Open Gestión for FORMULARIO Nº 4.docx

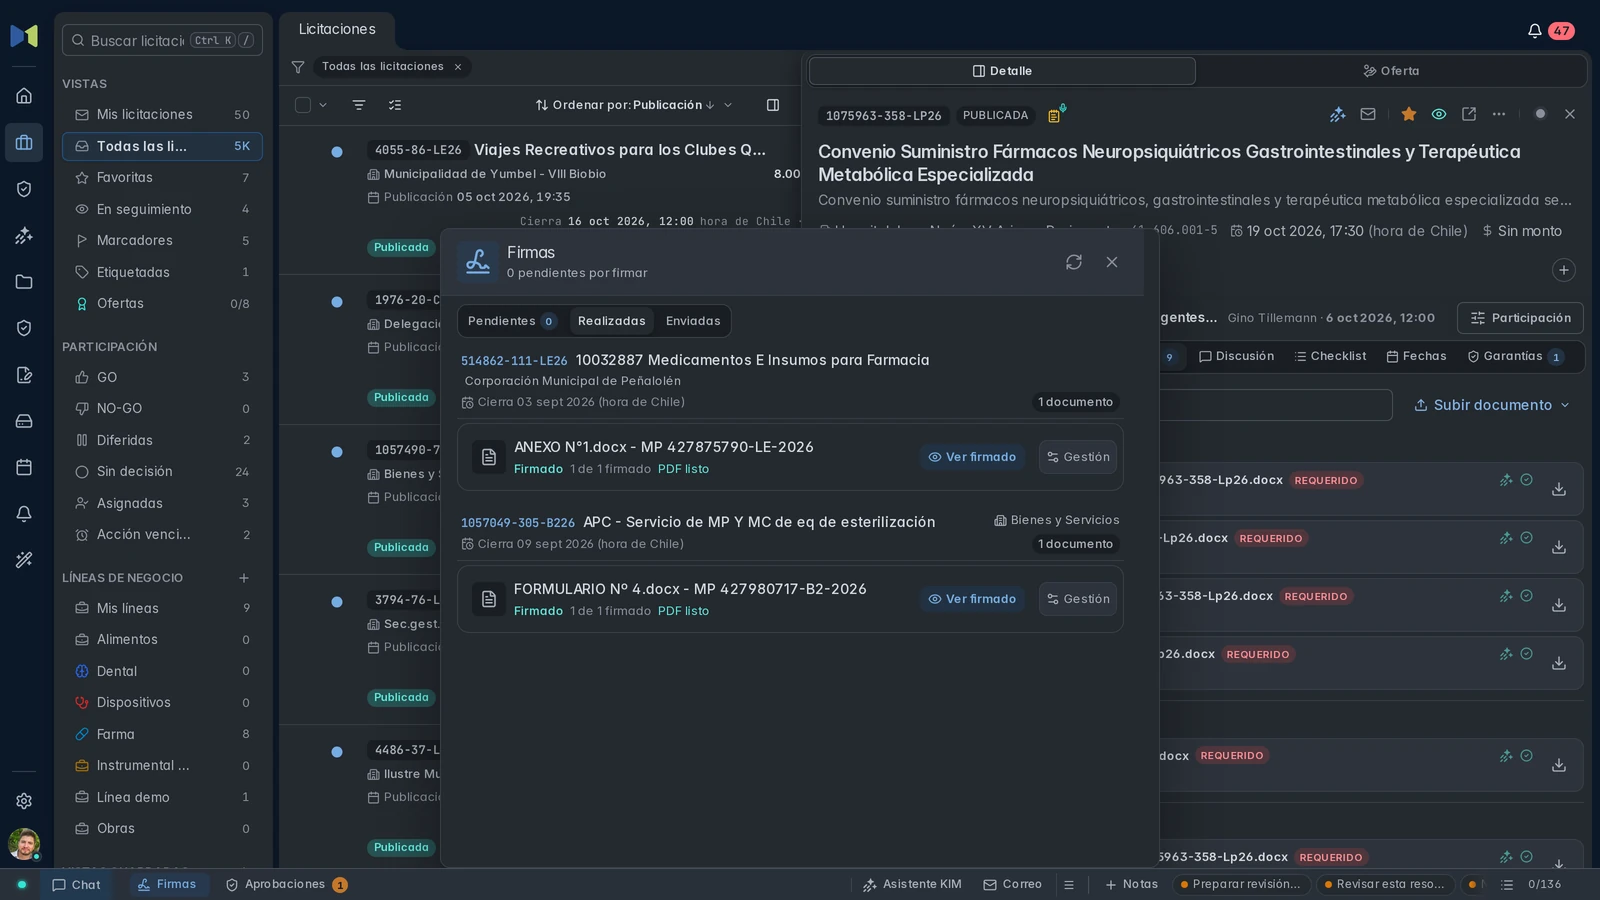pos(1078,599)
